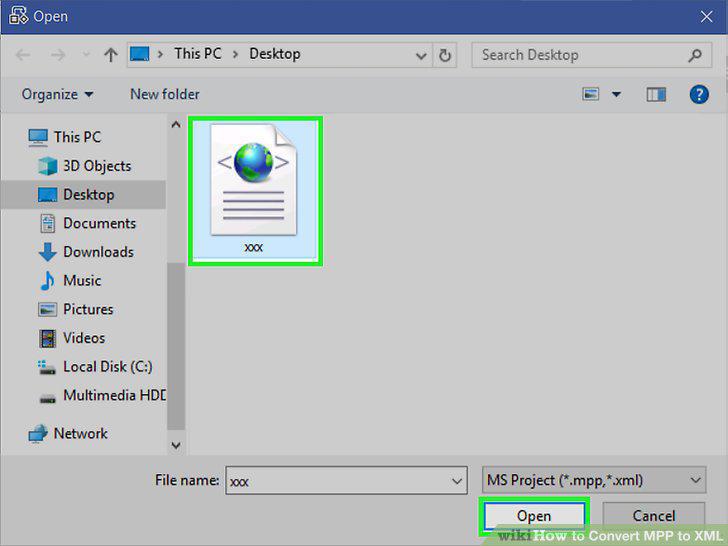Select Multimedia HDD drive in sidebar
The width and height of the screenshot is (728, 546).
point(102,396)
